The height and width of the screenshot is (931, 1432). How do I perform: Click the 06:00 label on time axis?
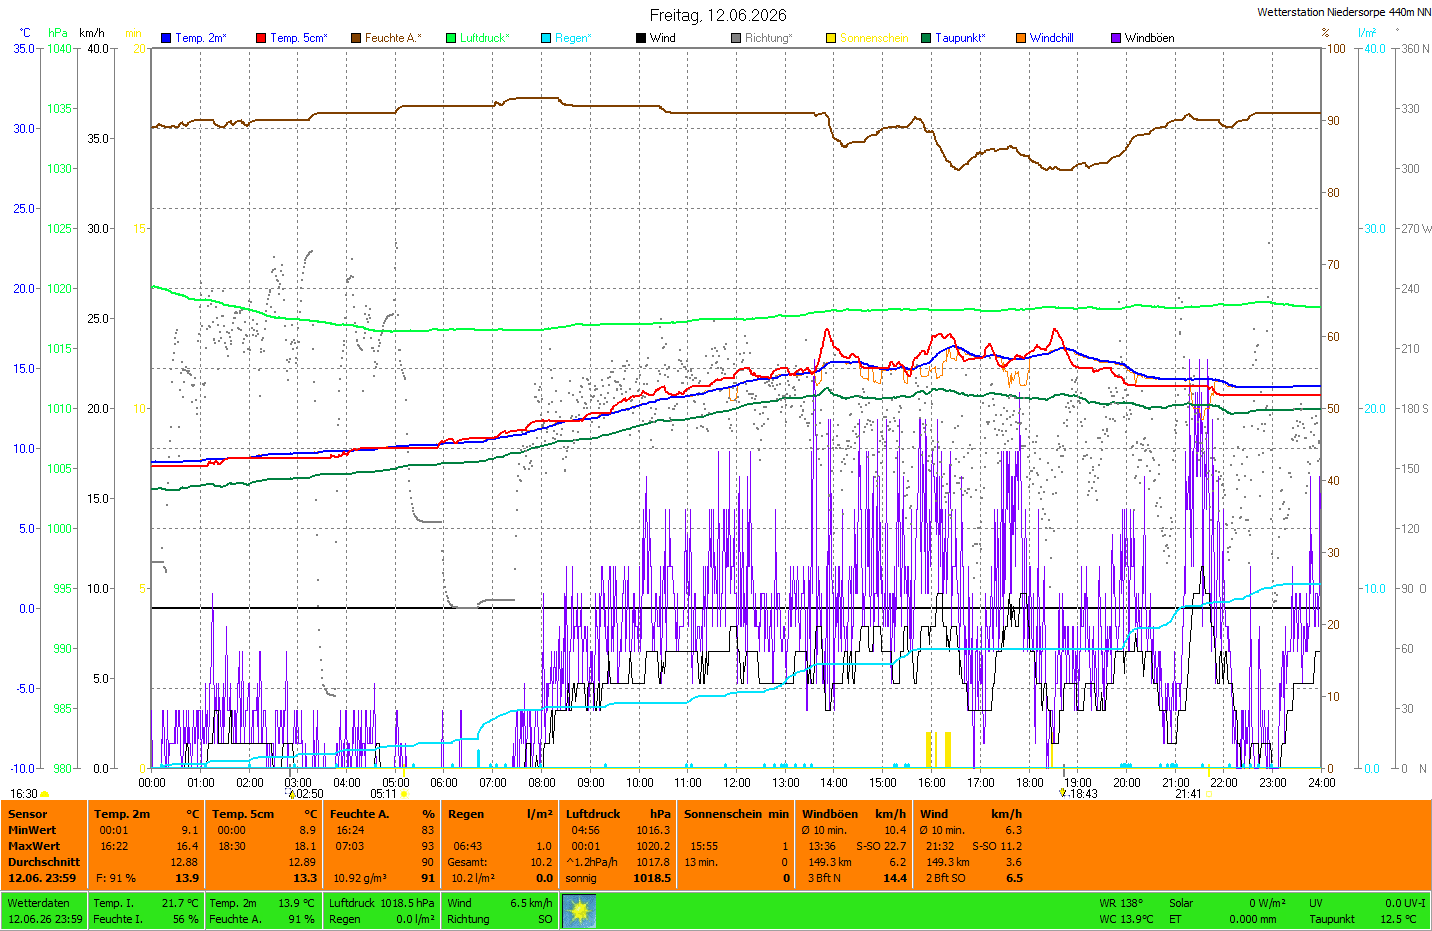444,783
